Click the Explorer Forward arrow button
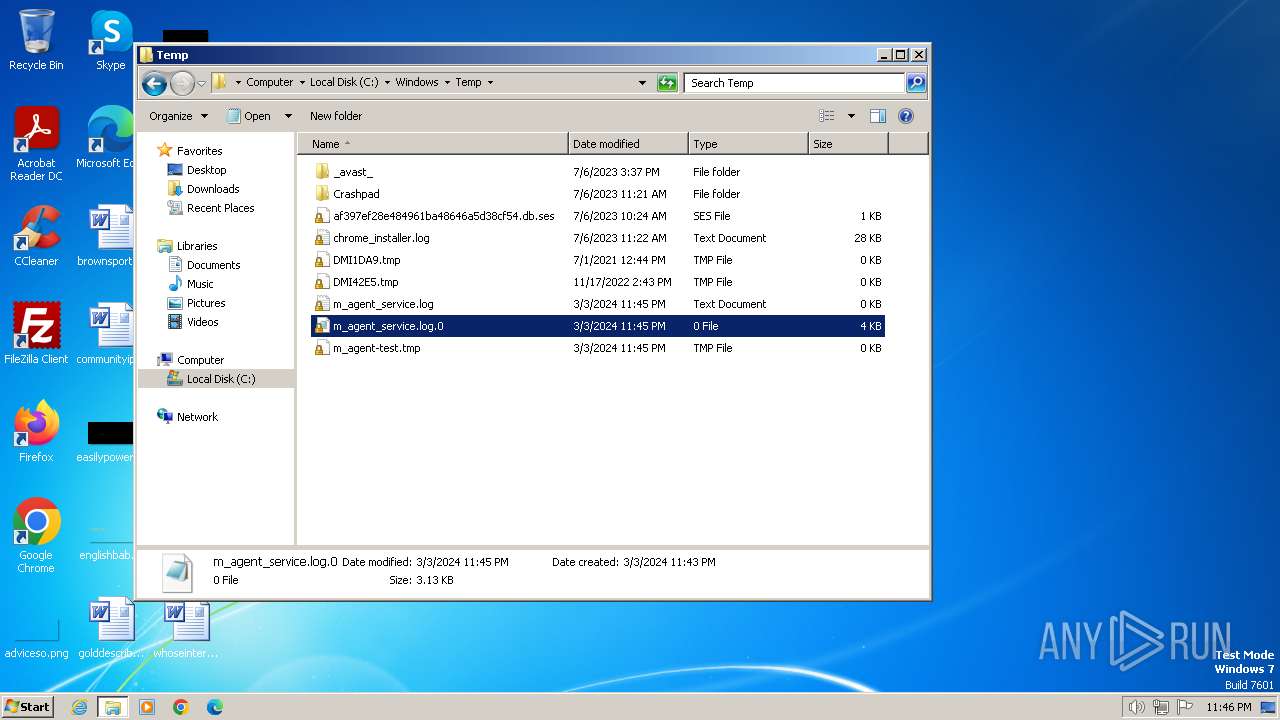This screenshot has height=720, width=1280. (x=182, y=83)
